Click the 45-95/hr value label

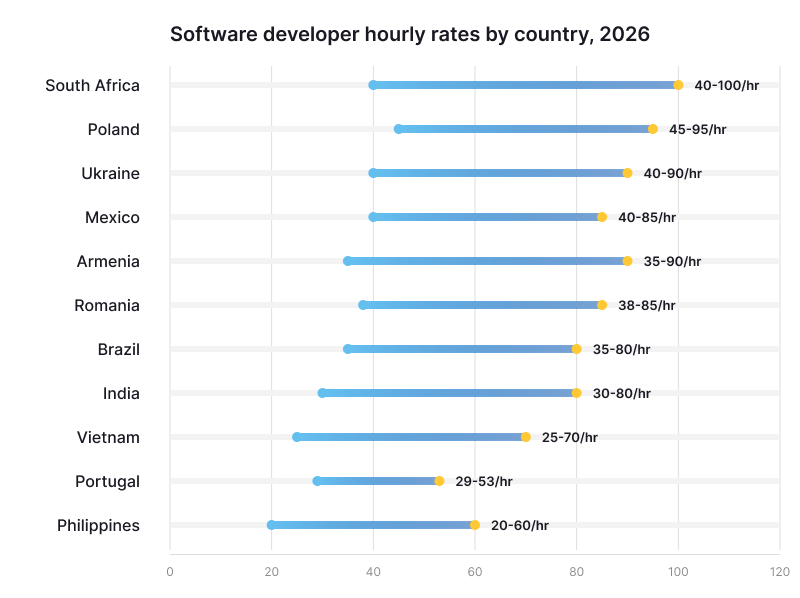(697, 129)
